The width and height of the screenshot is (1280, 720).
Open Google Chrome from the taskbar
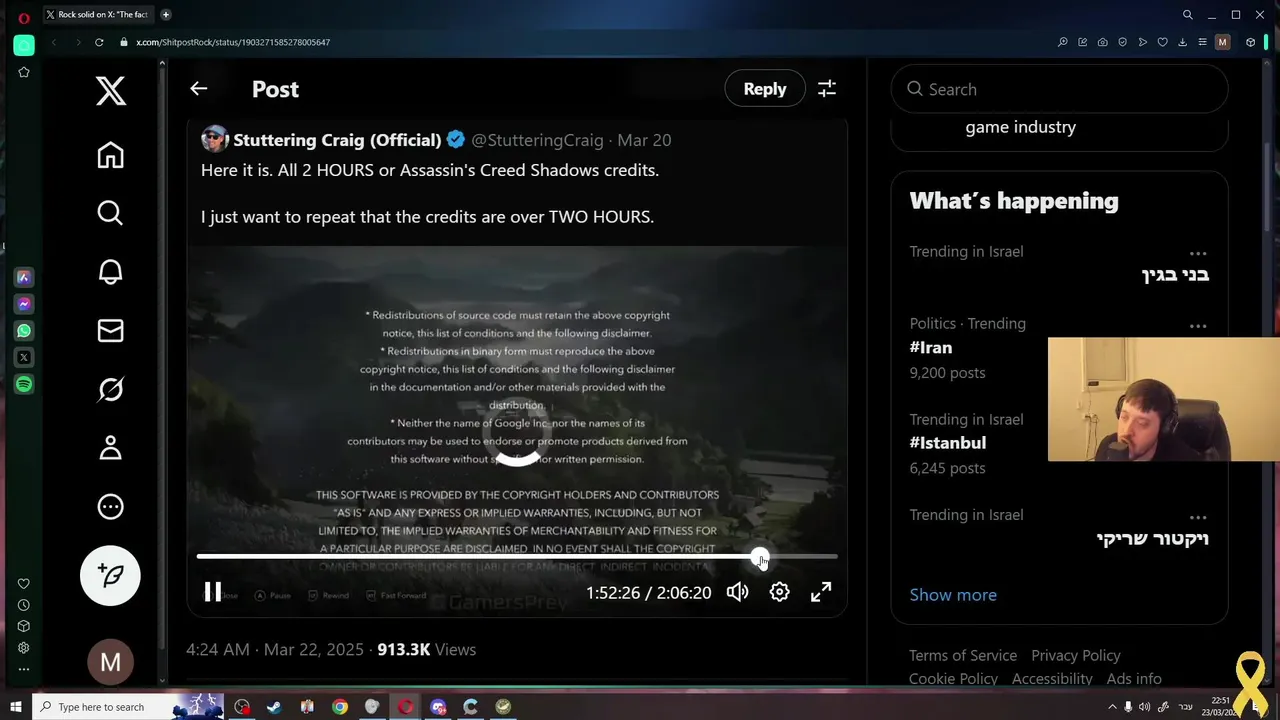(x=340, y=707)
